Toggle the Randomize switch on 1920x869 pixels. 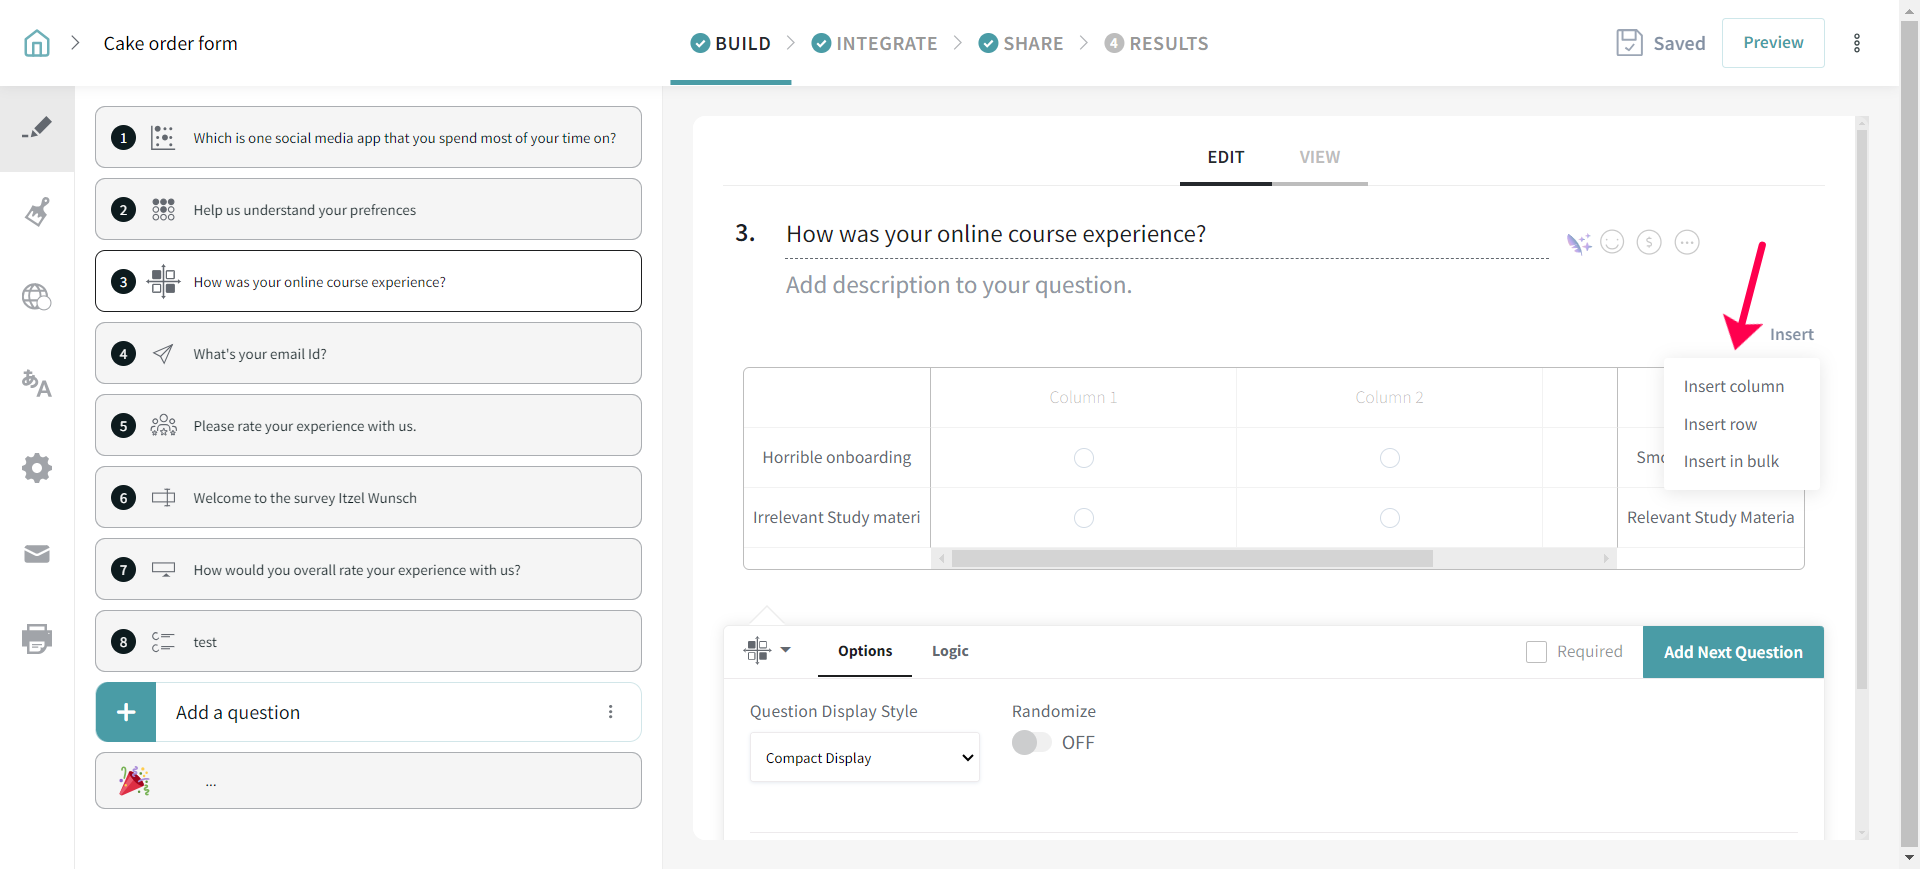pyautogui.click(x=1031, y=743)
